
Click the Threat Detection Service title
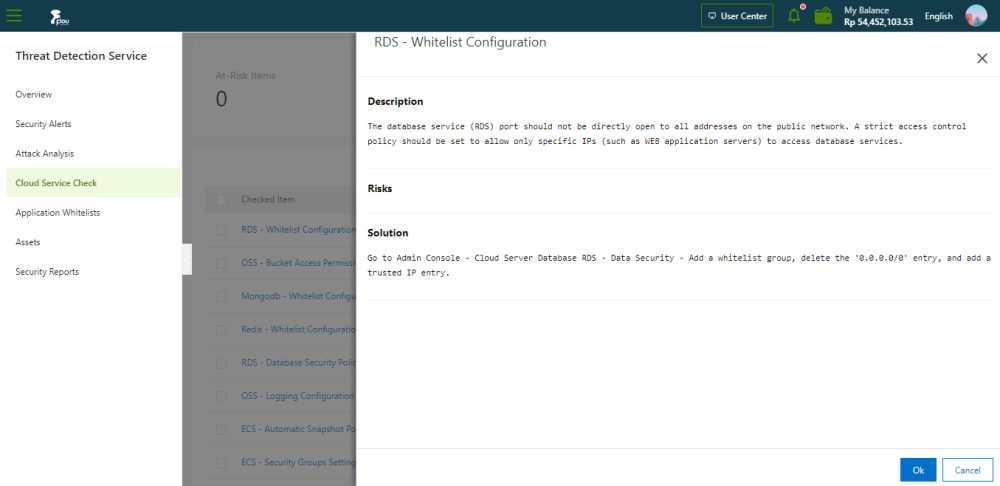(x=81, y=56)
